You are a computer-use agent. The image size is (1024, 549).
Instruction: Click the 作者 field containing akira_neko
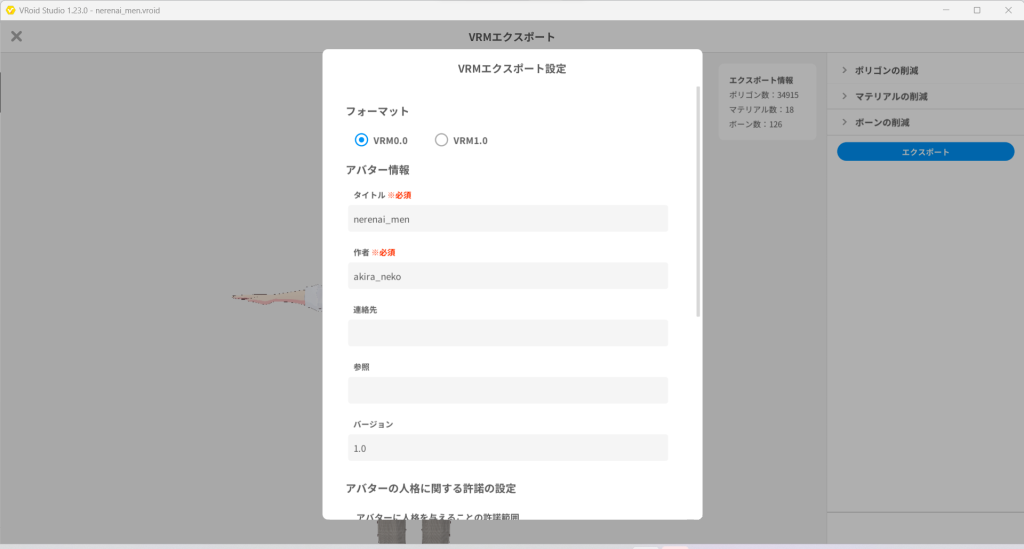point(507,276)
